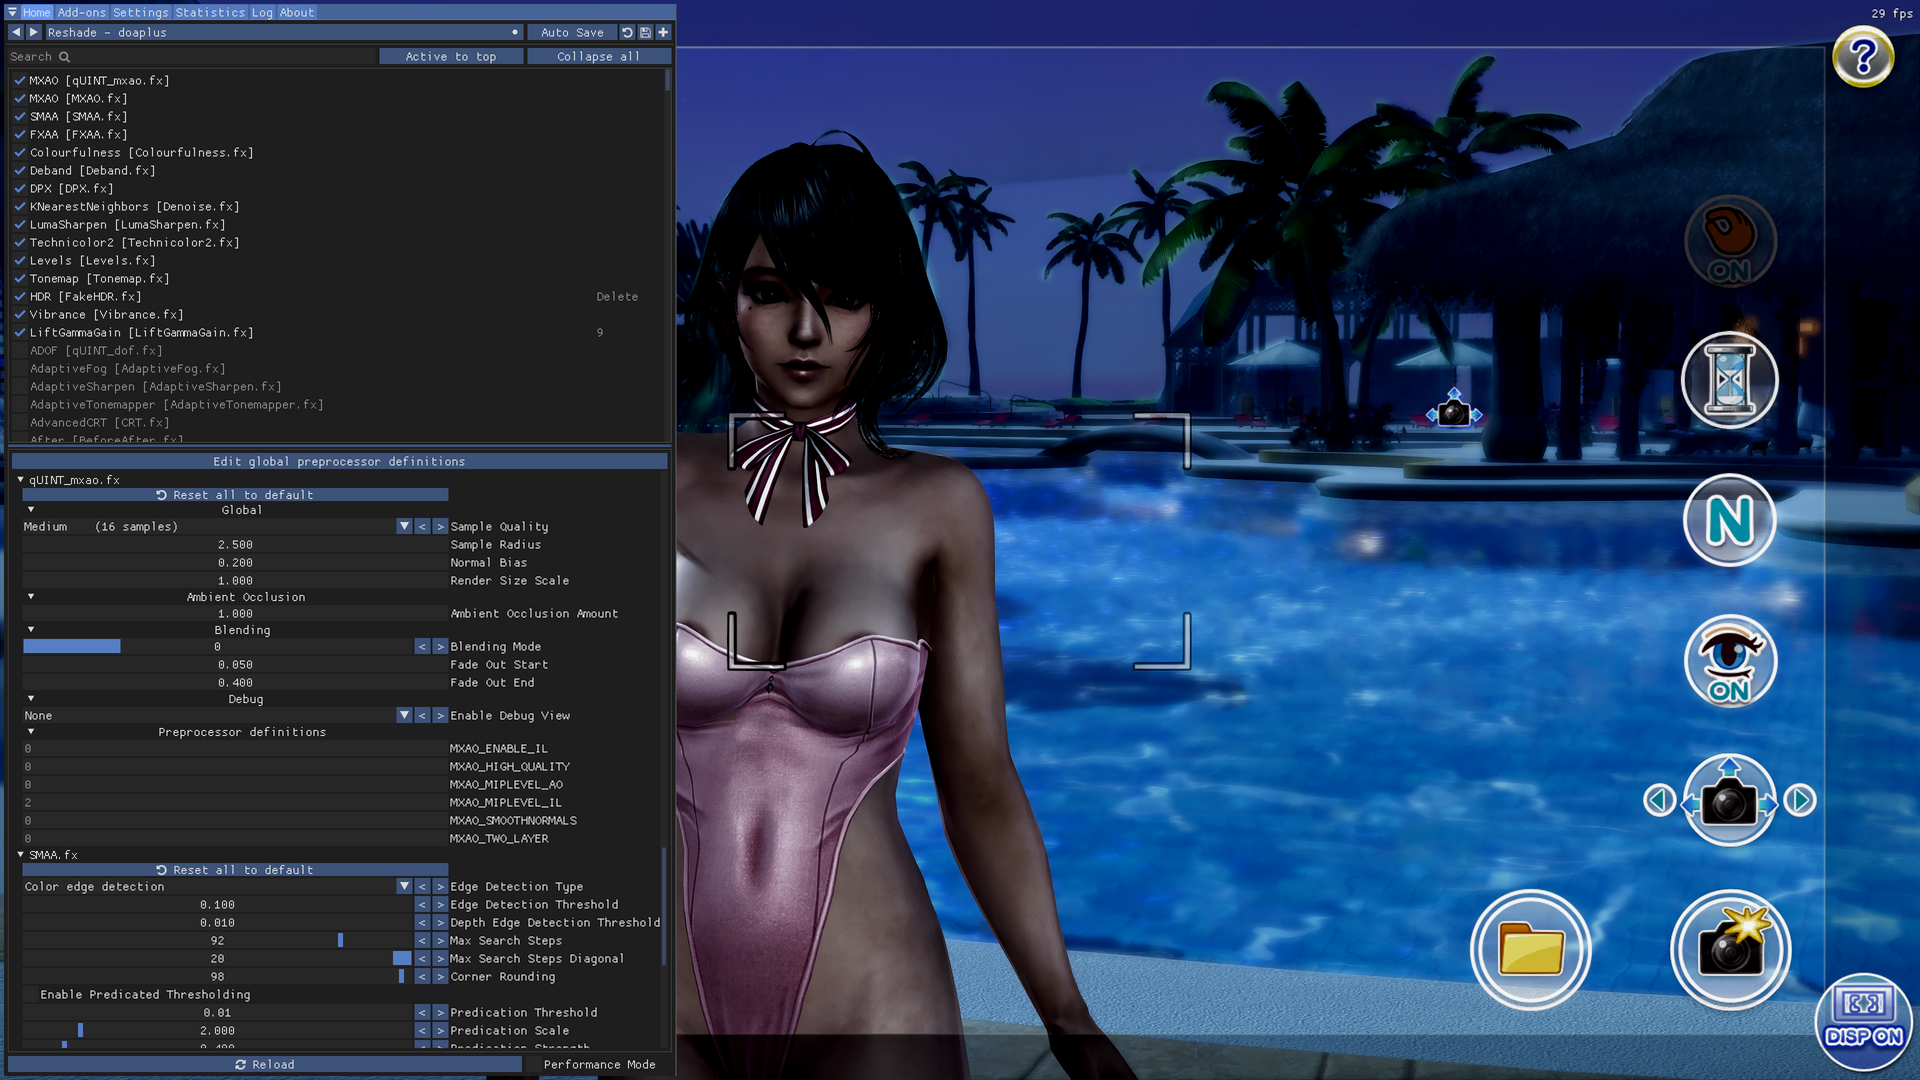Switch to the Home tab

[37, 12]
